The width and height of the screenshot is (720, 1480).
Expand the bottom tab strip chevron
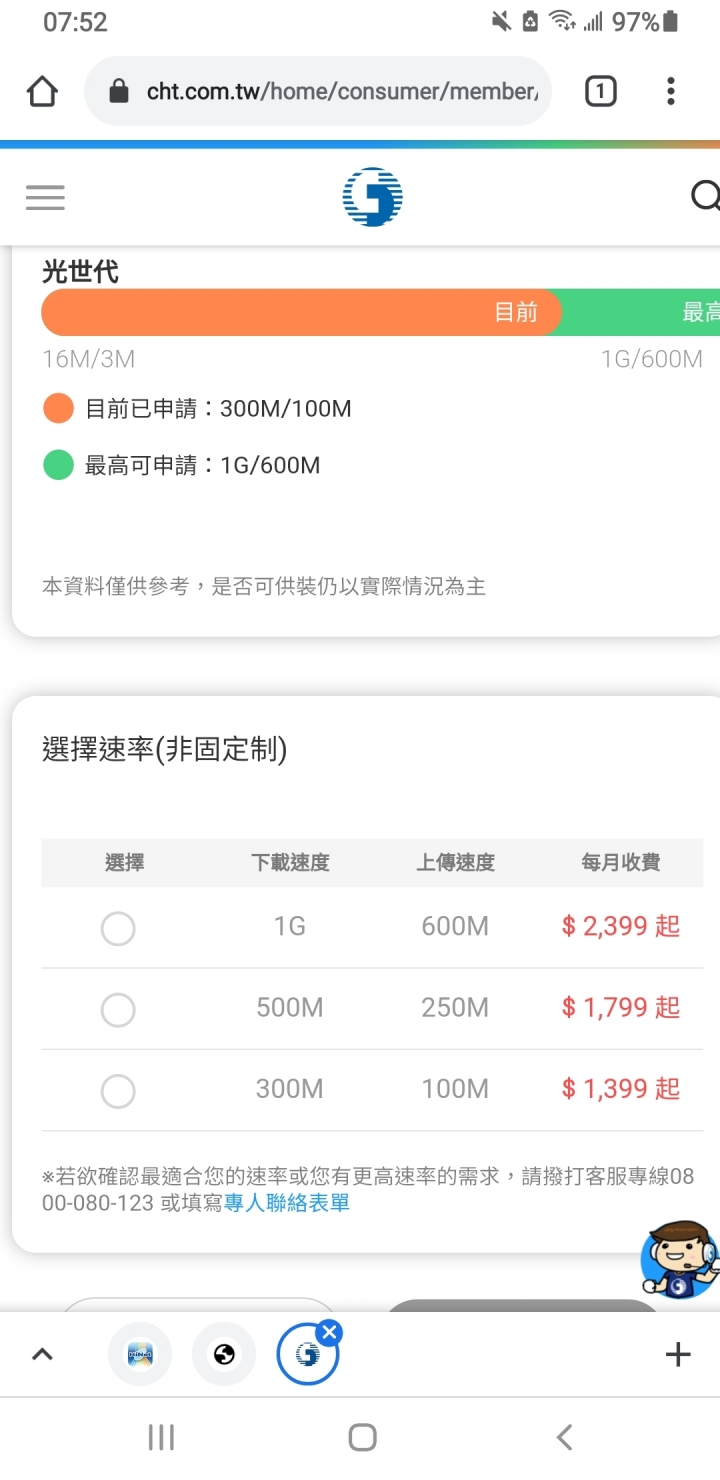tap(42, 1355)
